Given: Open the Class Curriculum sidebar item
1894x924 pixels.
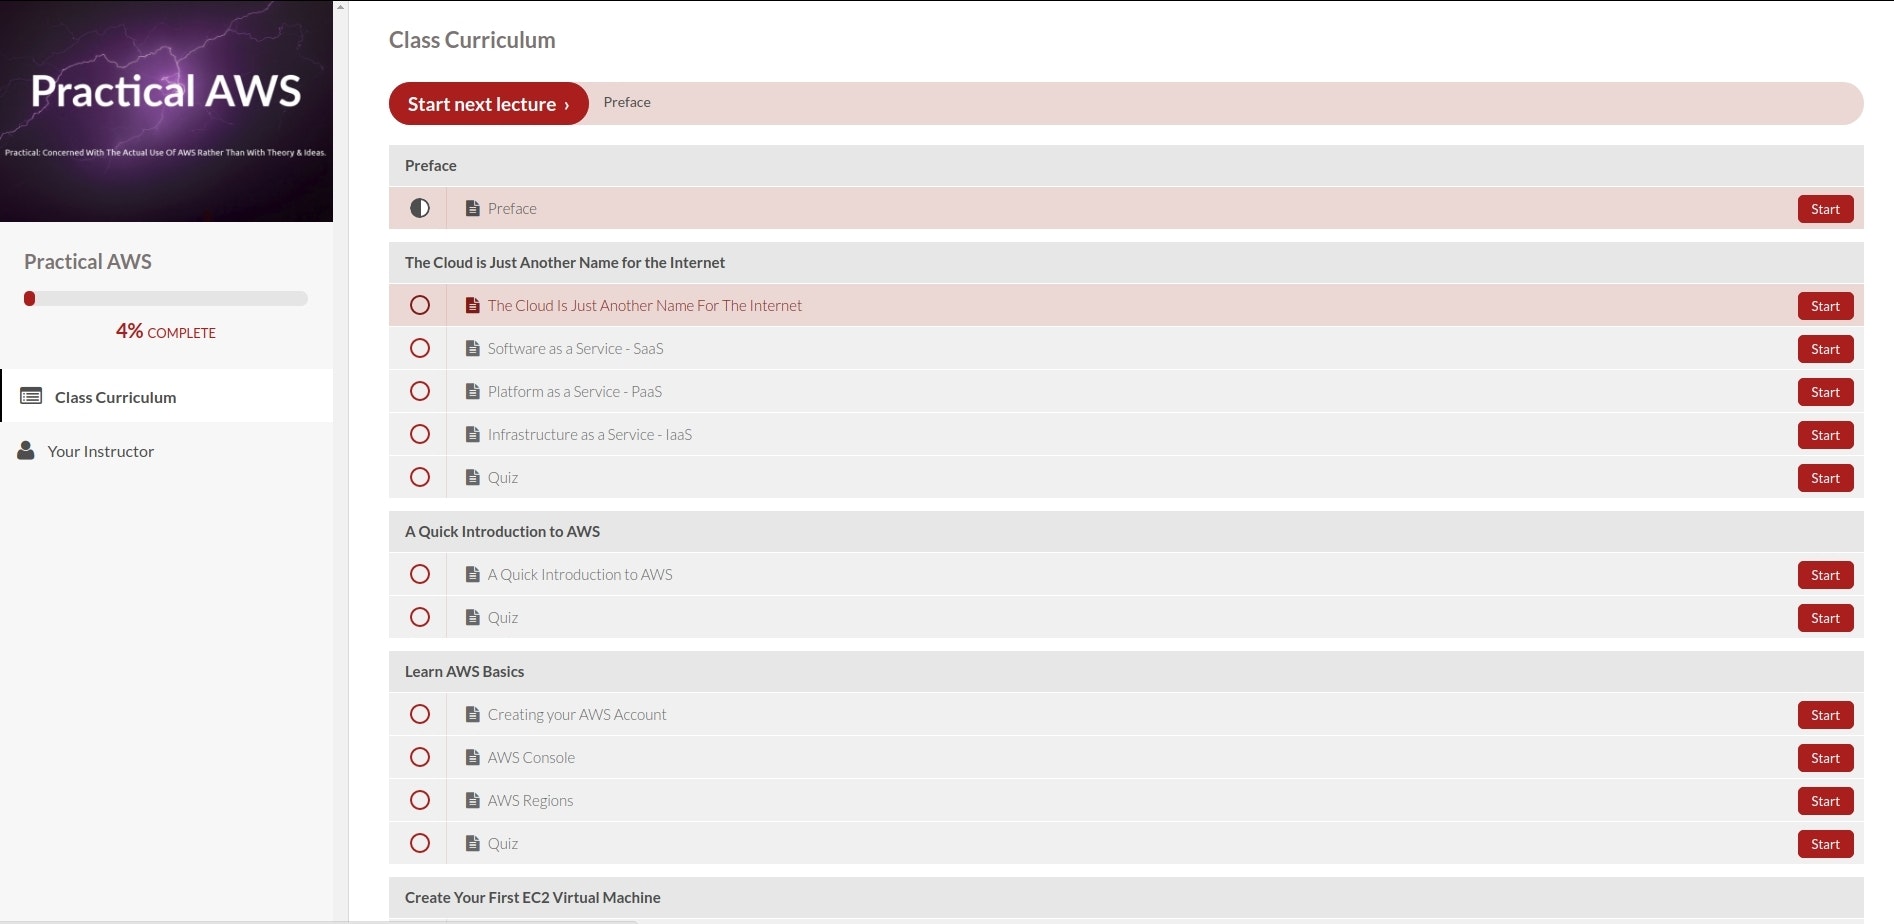Looking at the screenshot, I should pos(167,396).
